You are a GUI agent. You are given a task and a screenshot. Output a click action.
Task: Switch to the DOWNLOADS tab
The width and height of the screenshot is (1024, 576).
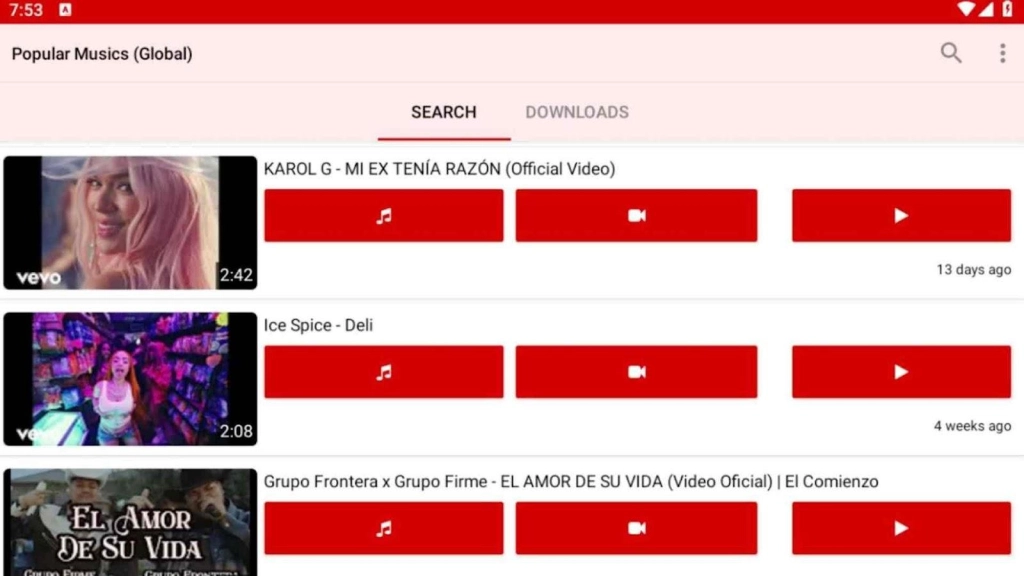[577, 112]
